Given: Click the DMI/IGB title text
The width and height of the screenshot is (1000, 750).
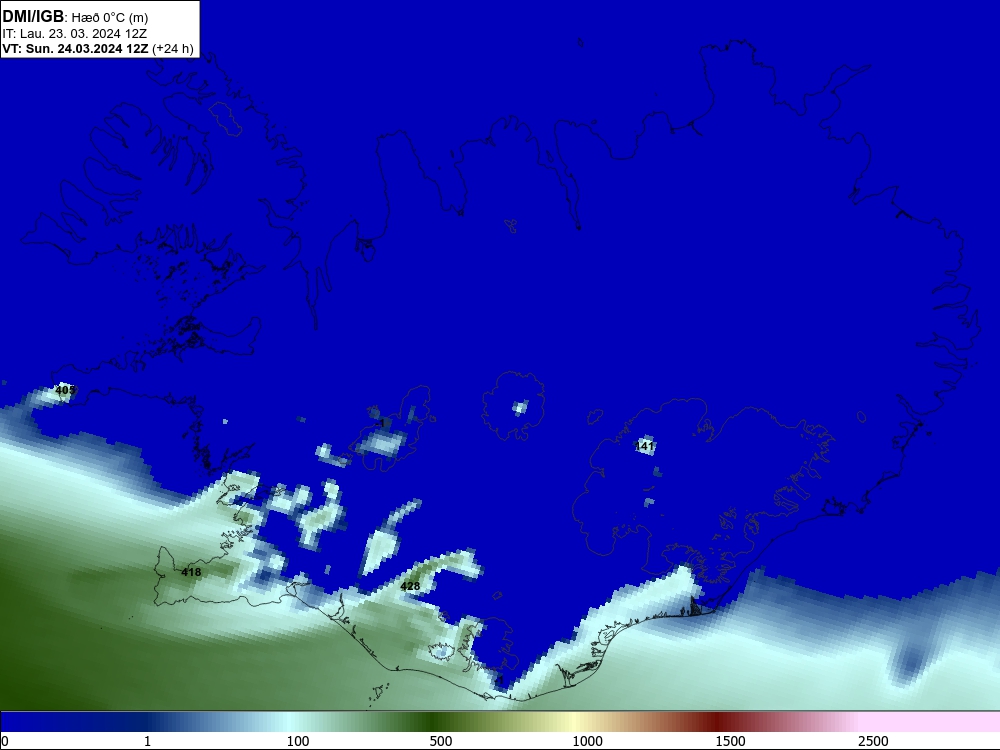Looking at the screenshot, I should tap(33, 17).
